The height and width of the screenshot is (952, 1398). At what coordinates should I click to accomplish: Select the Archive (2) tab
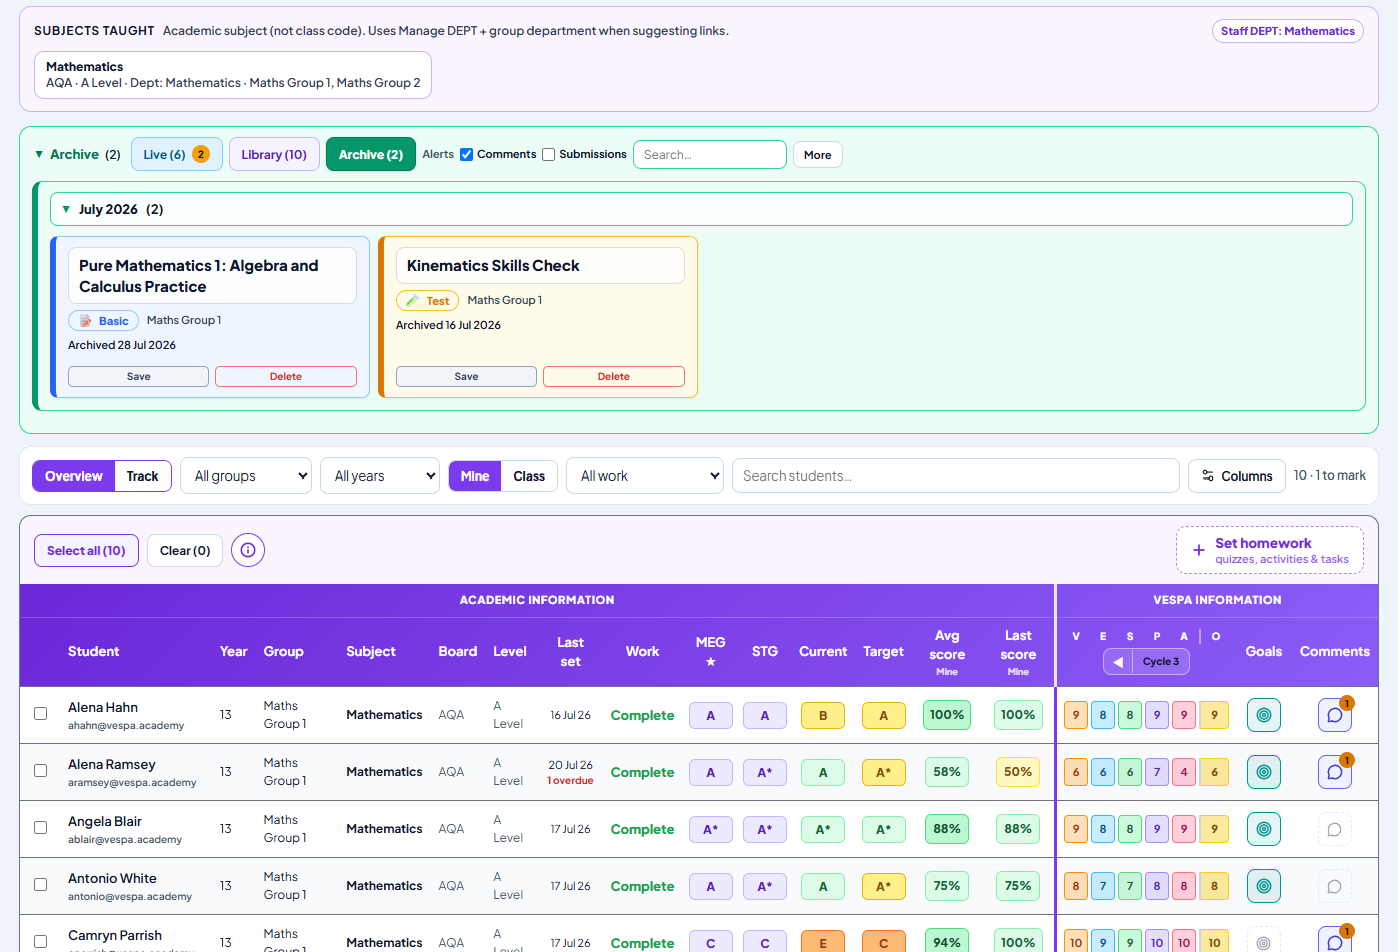click(371, 154)
